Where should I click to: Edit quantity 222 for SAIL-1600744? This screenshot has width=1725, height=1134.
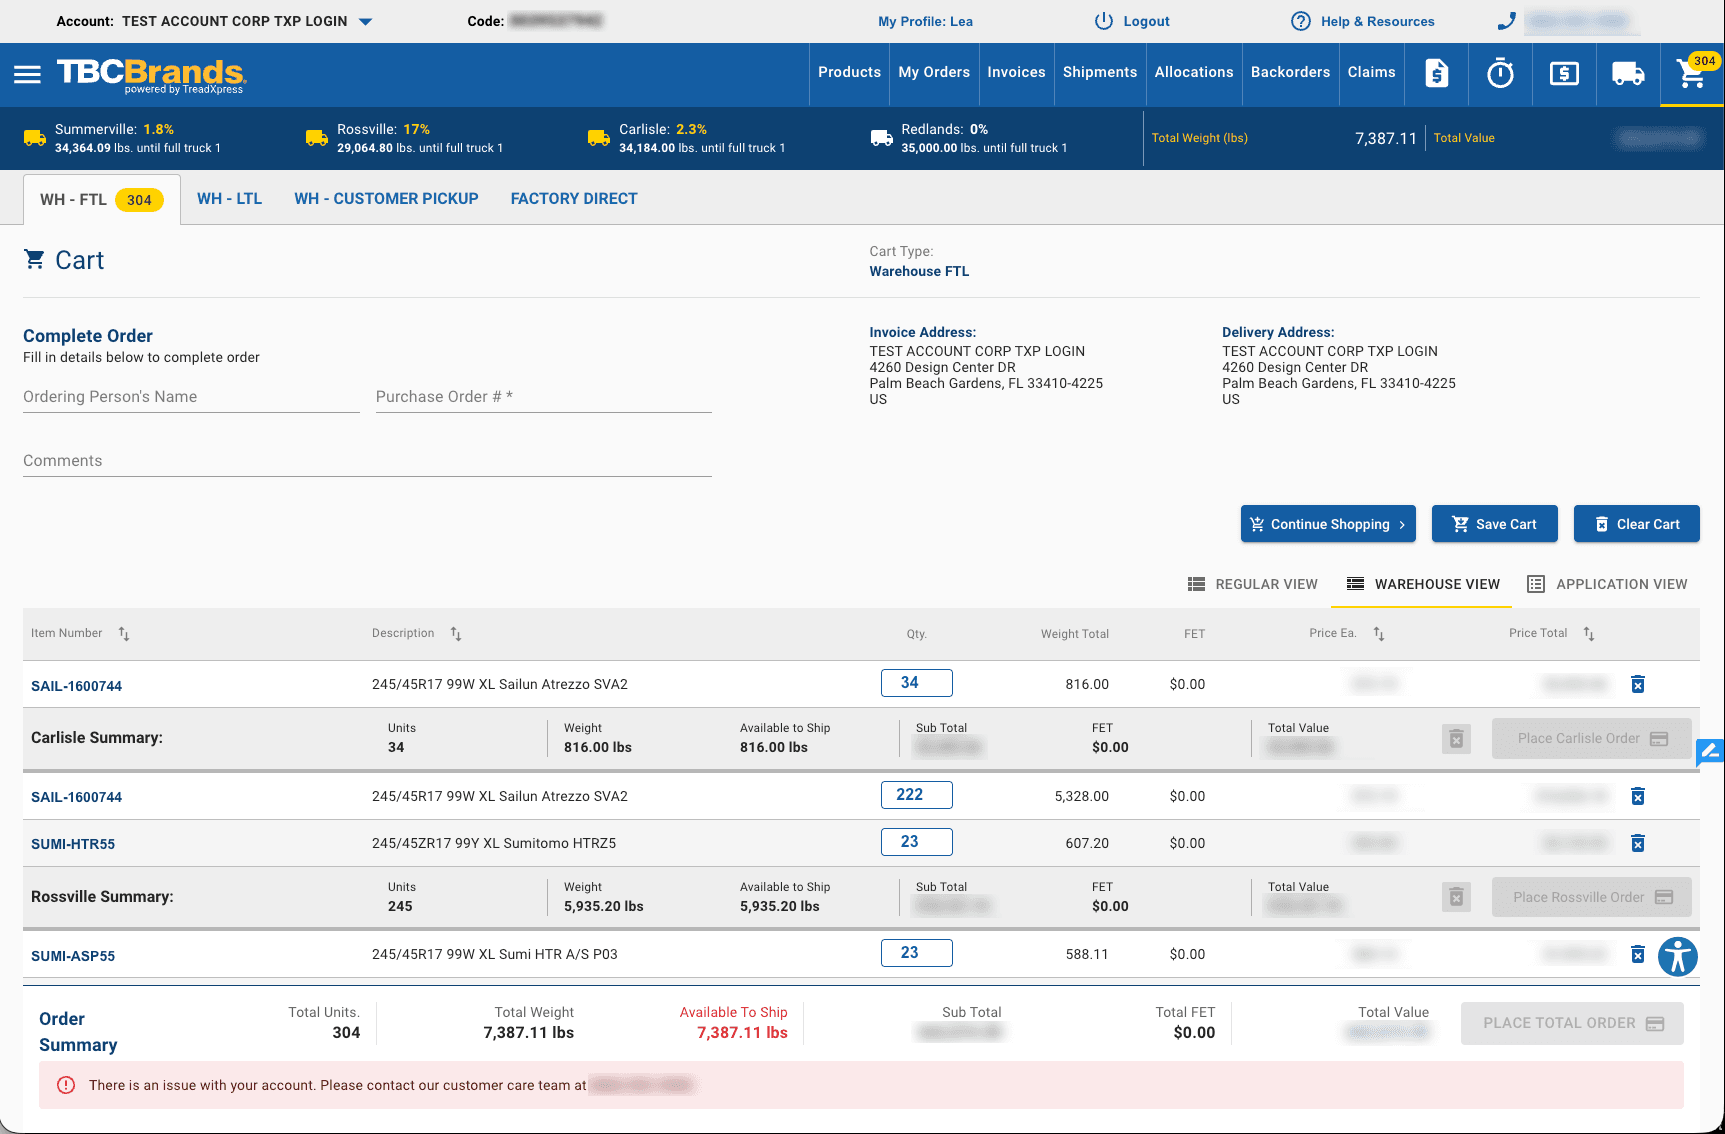(x=917, y=795)
